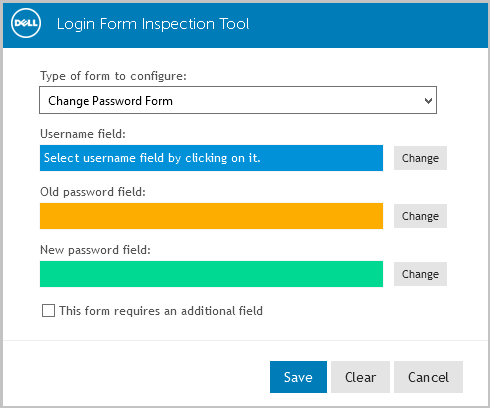490x408 pixels.
Task: Enable the additional field checkbox
Action: click(48, 311)
